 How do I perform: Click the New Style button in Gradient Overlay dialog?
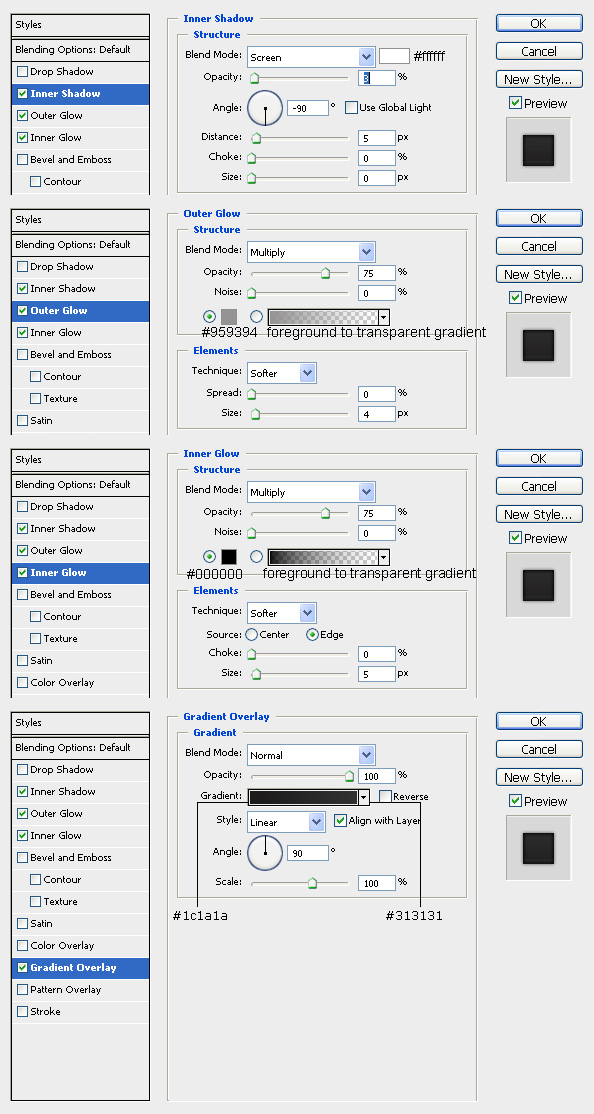pyautogui.click(x=539, y=777)
